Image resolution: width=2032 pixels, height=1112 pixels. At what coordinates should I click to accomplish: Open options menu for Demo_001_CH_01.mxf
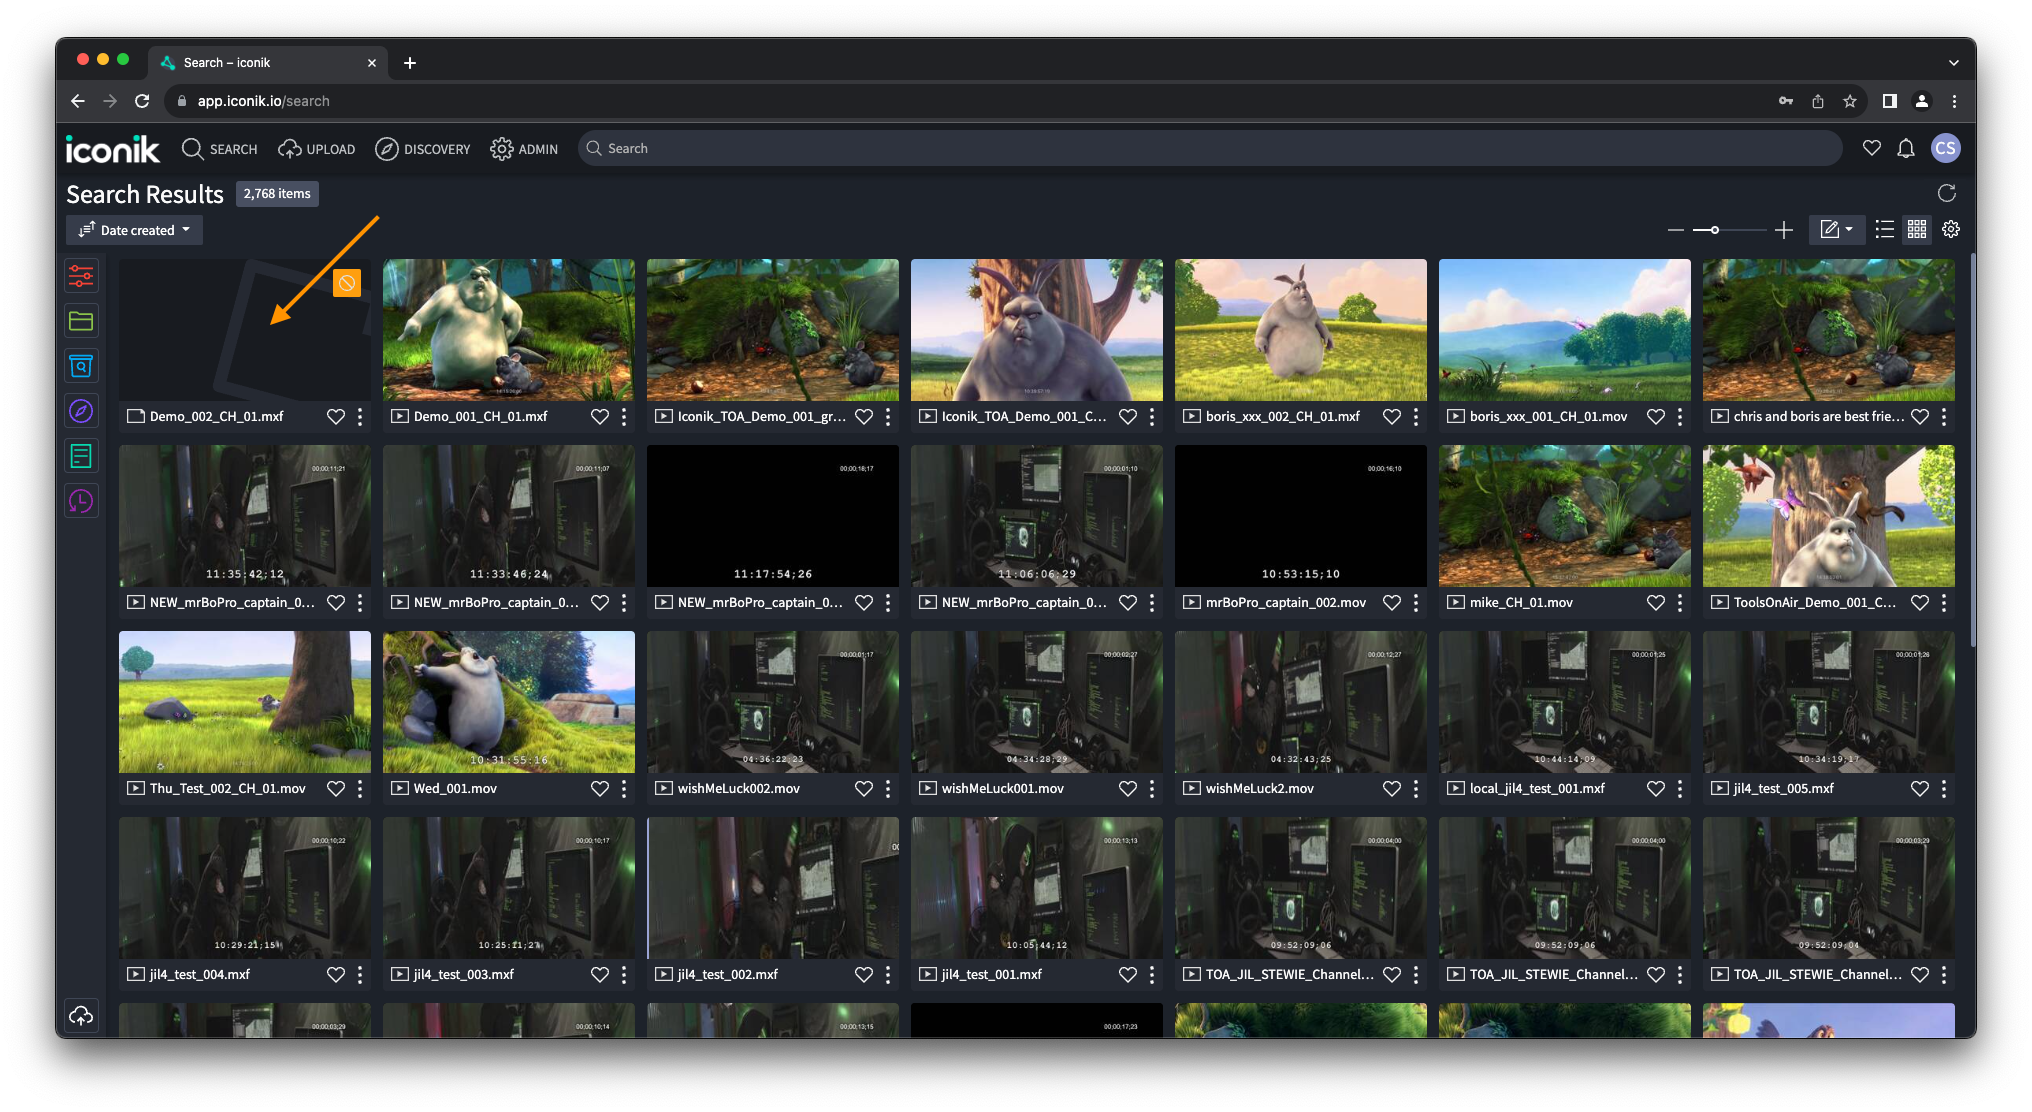pyautogui.click(x=624, y=417)
